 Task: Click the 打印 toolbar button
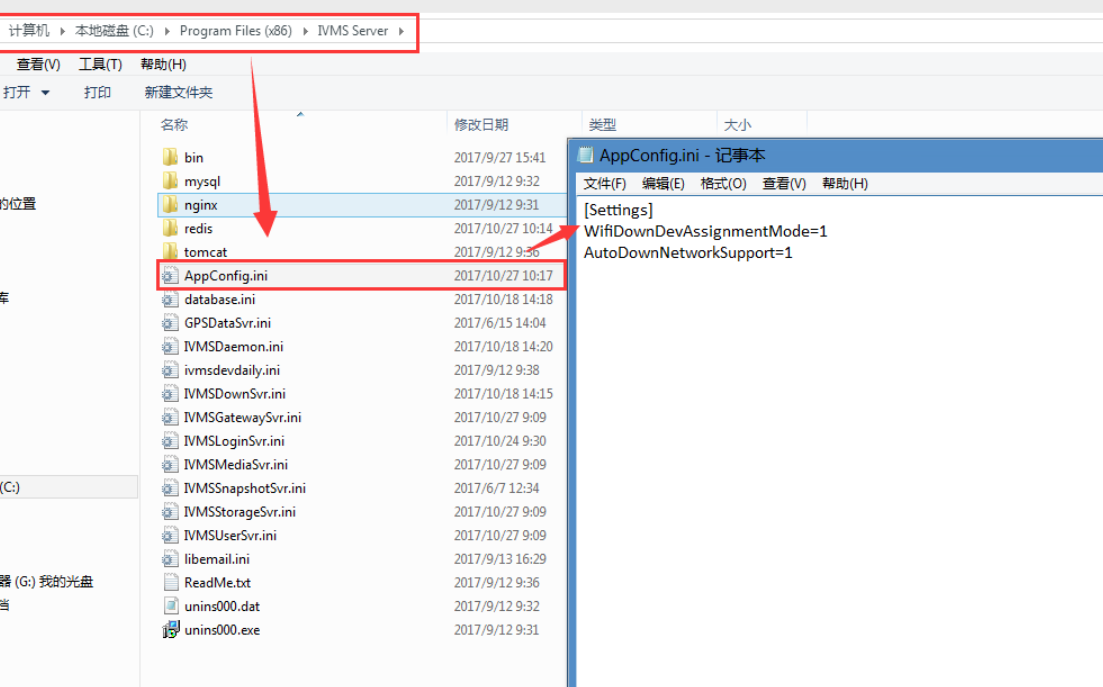[98, 92]
